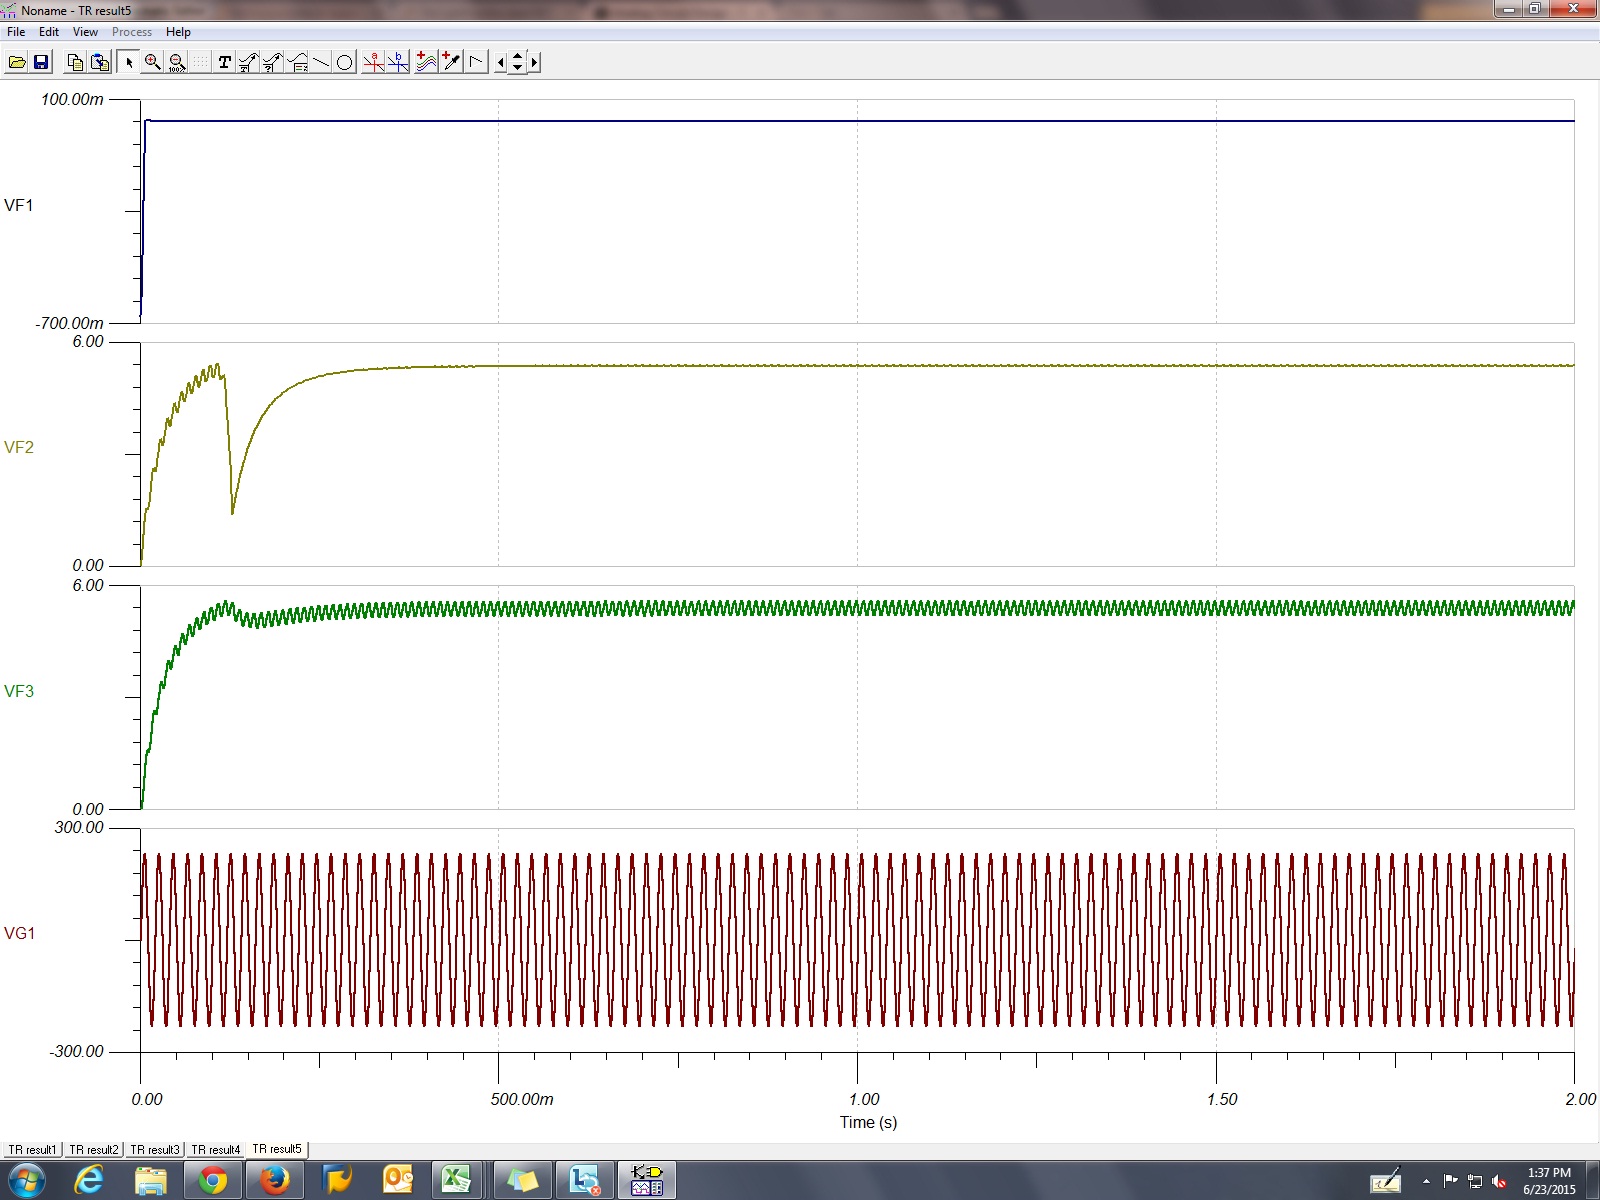Image resolution: width=1600 pixels, height=1200 pixels.
Task: Select the circle drawing tool
Action: [x=344, y=62]
